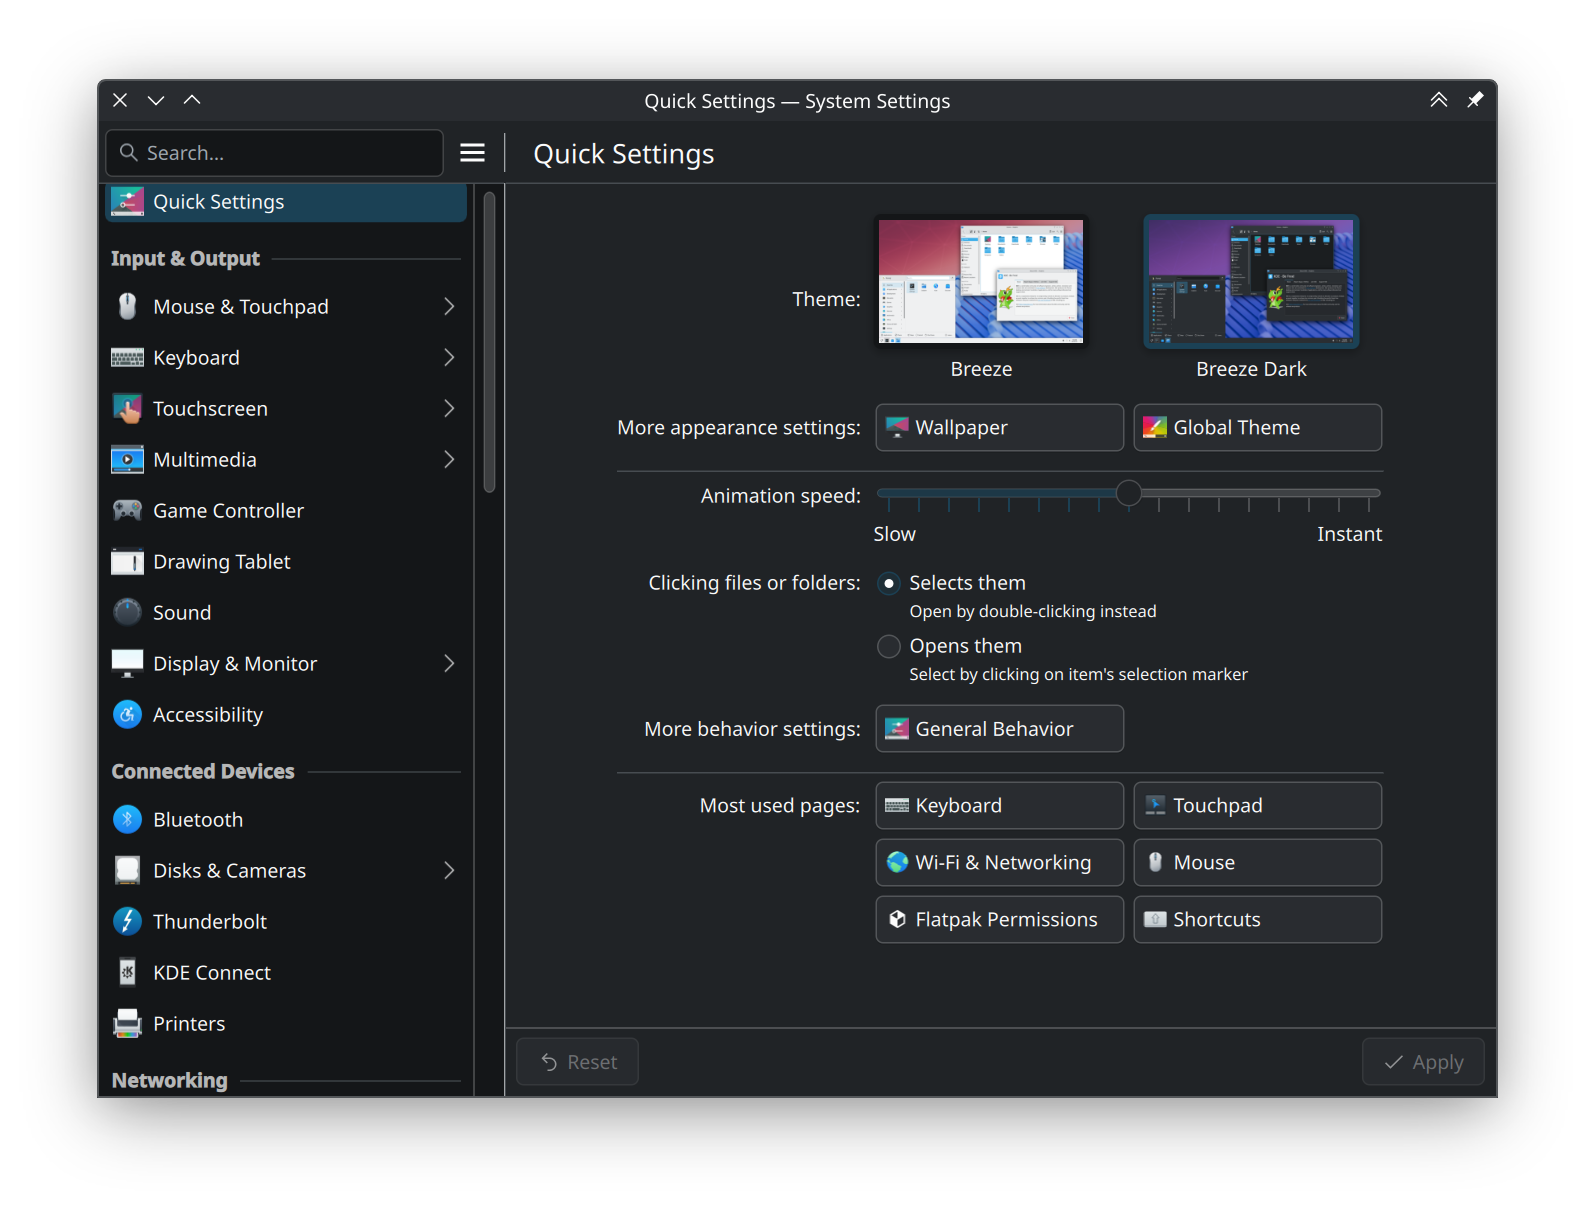Open the Quick Settings sidebar entry
Viewport: 1596px width, 1214px height.
coord(286,201)
